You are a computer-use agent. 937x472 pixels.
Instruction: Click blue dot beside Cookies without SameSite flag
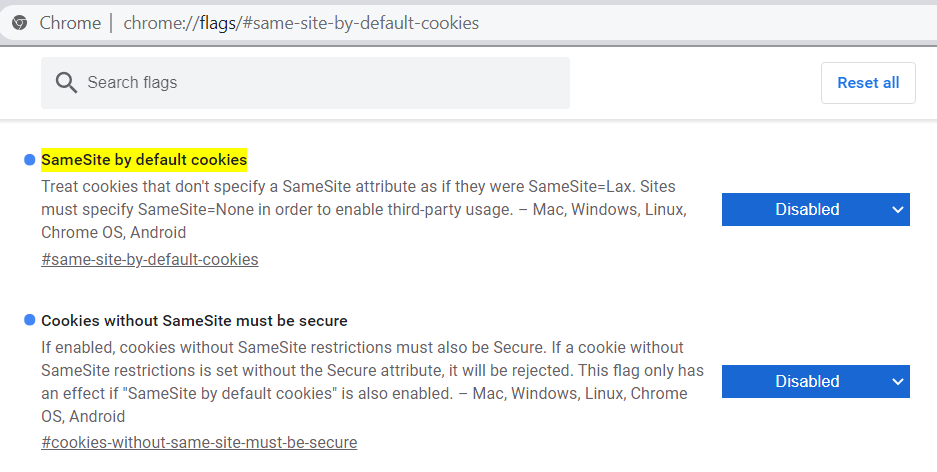(29, 321)
